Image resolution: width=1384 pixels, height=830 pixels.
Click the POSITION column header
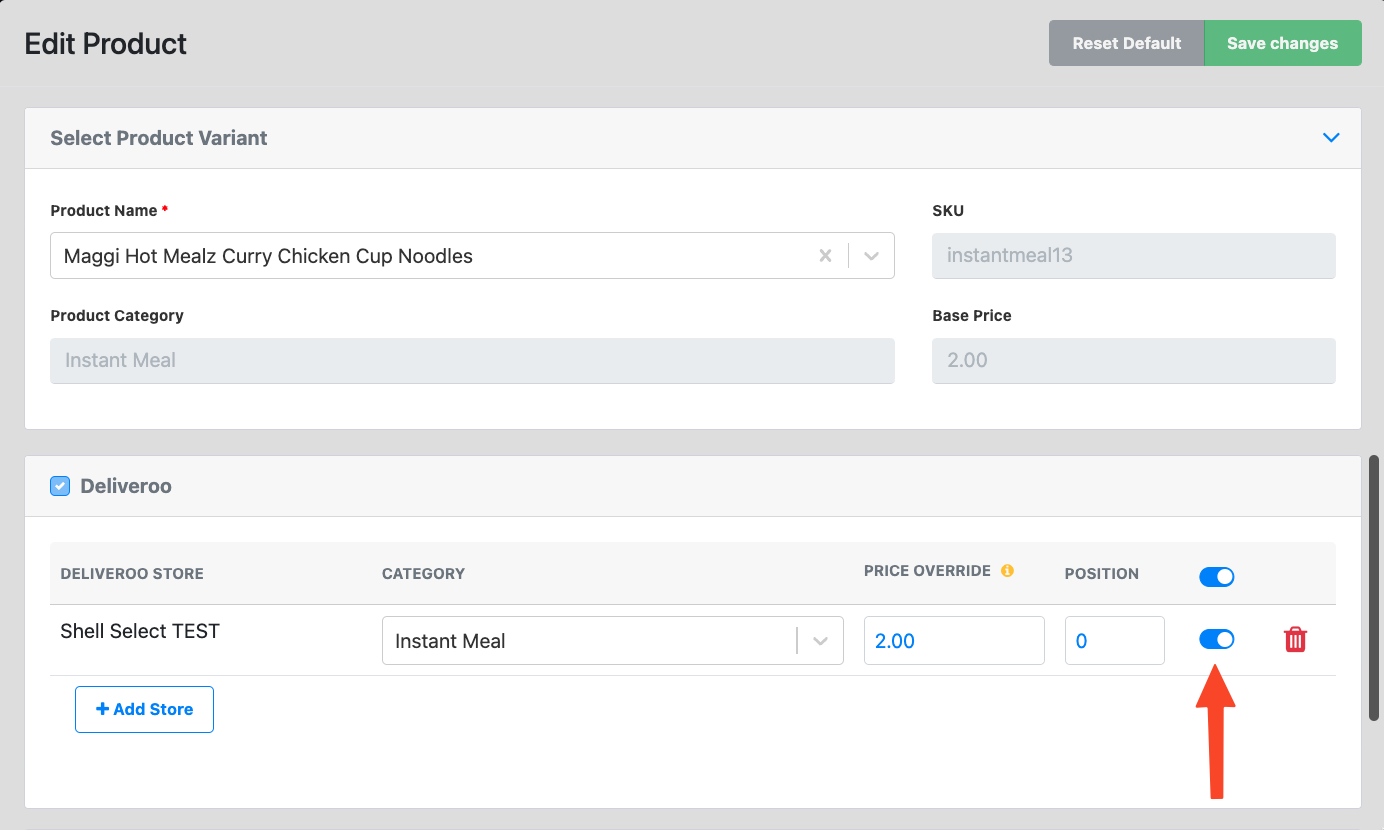point(1102,574)
